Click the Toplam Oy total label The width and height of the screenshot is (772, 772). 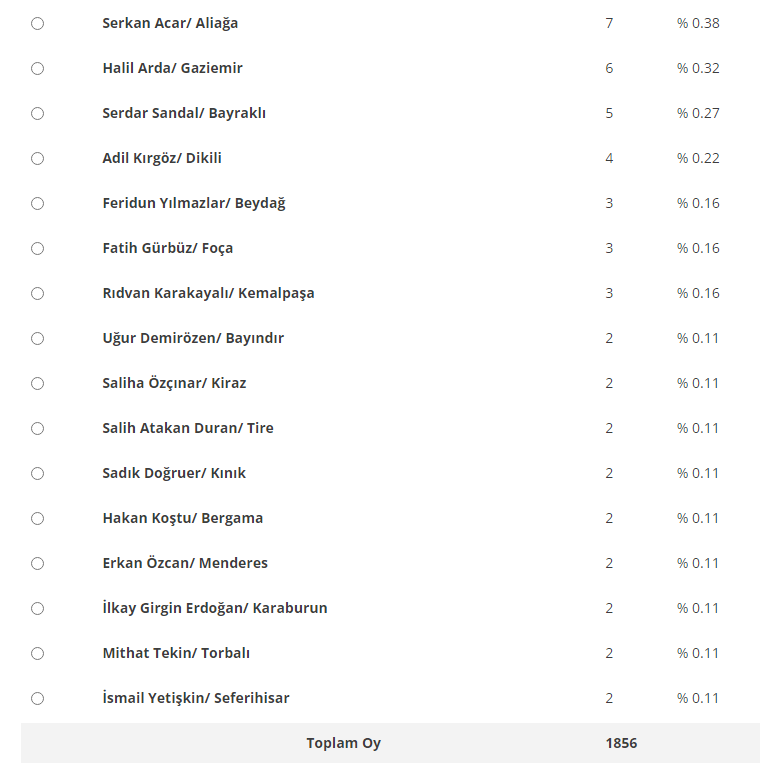click(x=343, y=743)
